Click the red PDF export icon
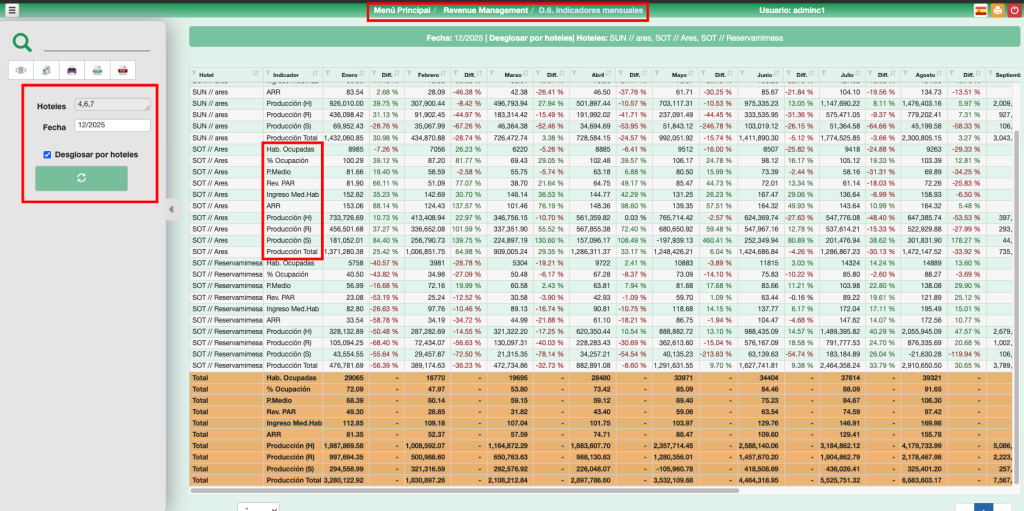The width and height of the screenshot is (1024, 511). point(122,70)
